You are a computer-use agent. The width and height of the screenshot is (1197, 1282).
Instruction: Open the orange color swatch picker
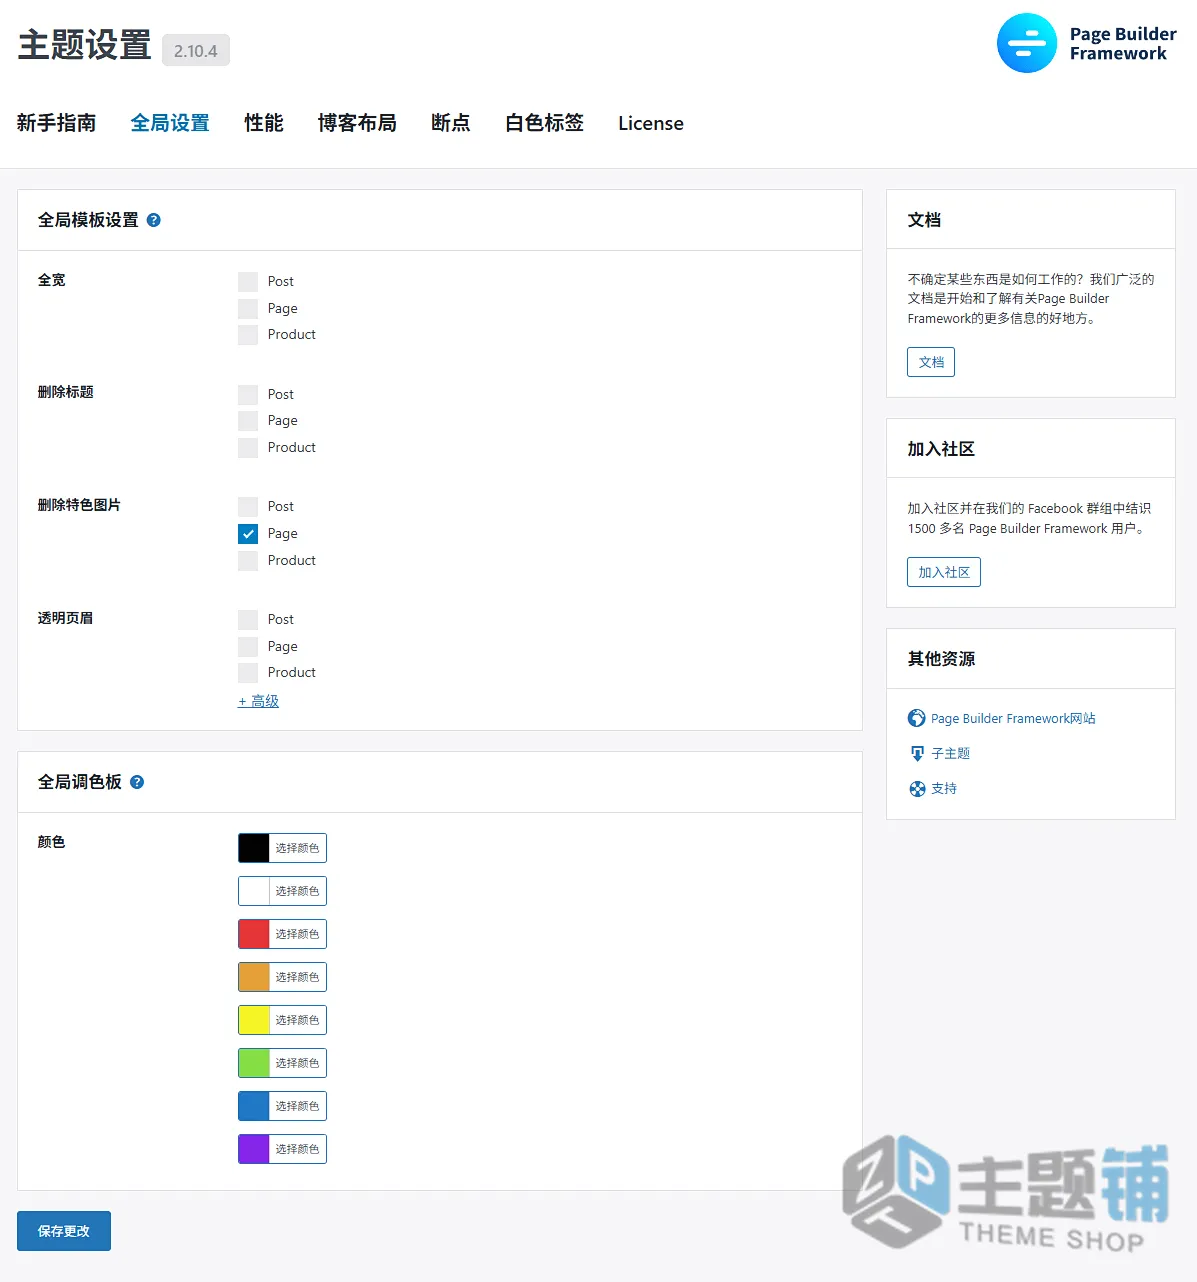pyautogui.click(x=282, y=977)
